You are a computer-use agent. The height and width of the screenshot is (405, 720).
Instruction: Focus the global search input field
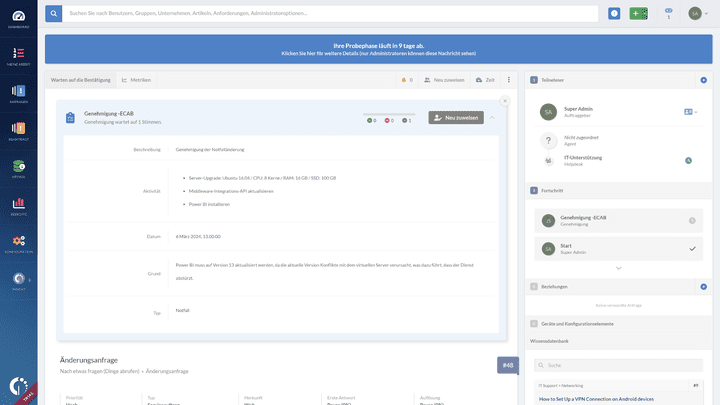pos(330,13)
